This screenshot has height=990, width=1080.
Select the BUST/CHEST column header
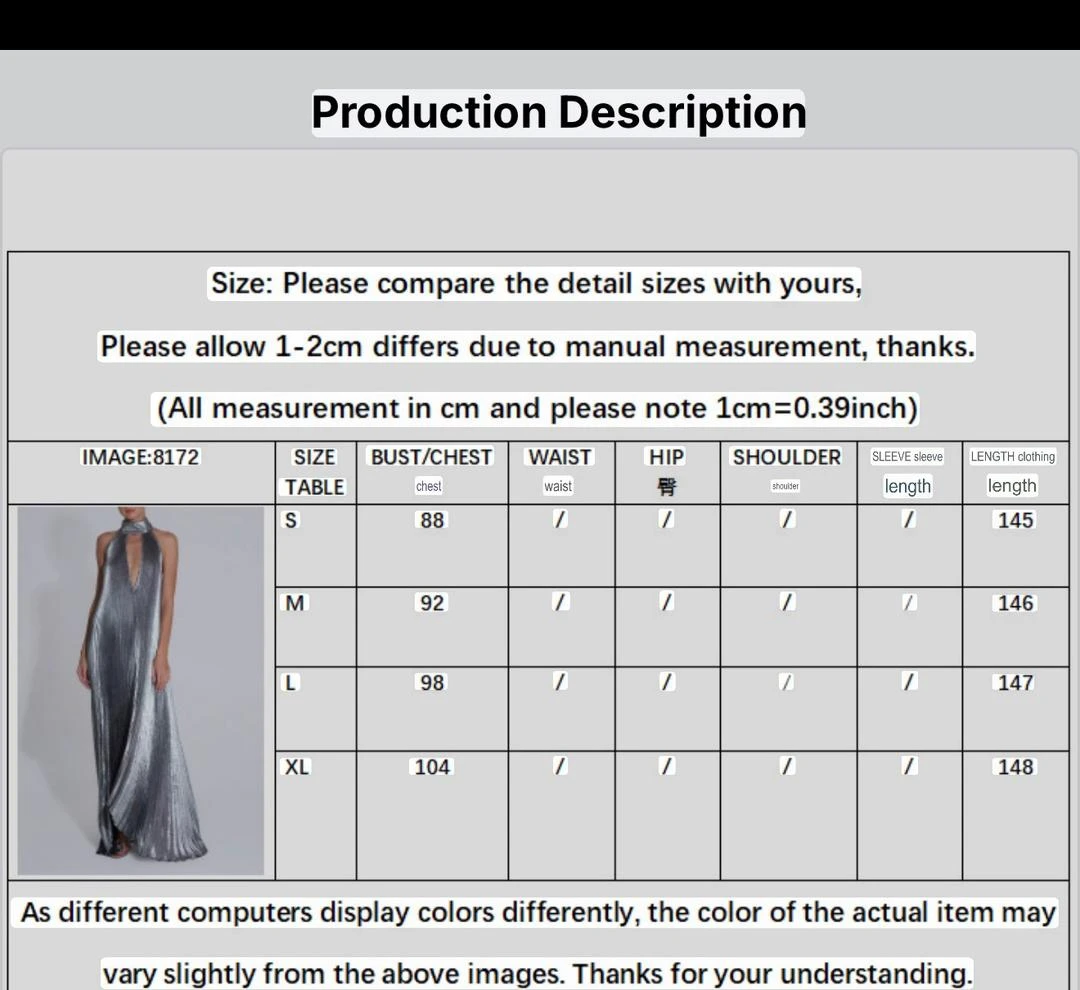coord(431,457)
